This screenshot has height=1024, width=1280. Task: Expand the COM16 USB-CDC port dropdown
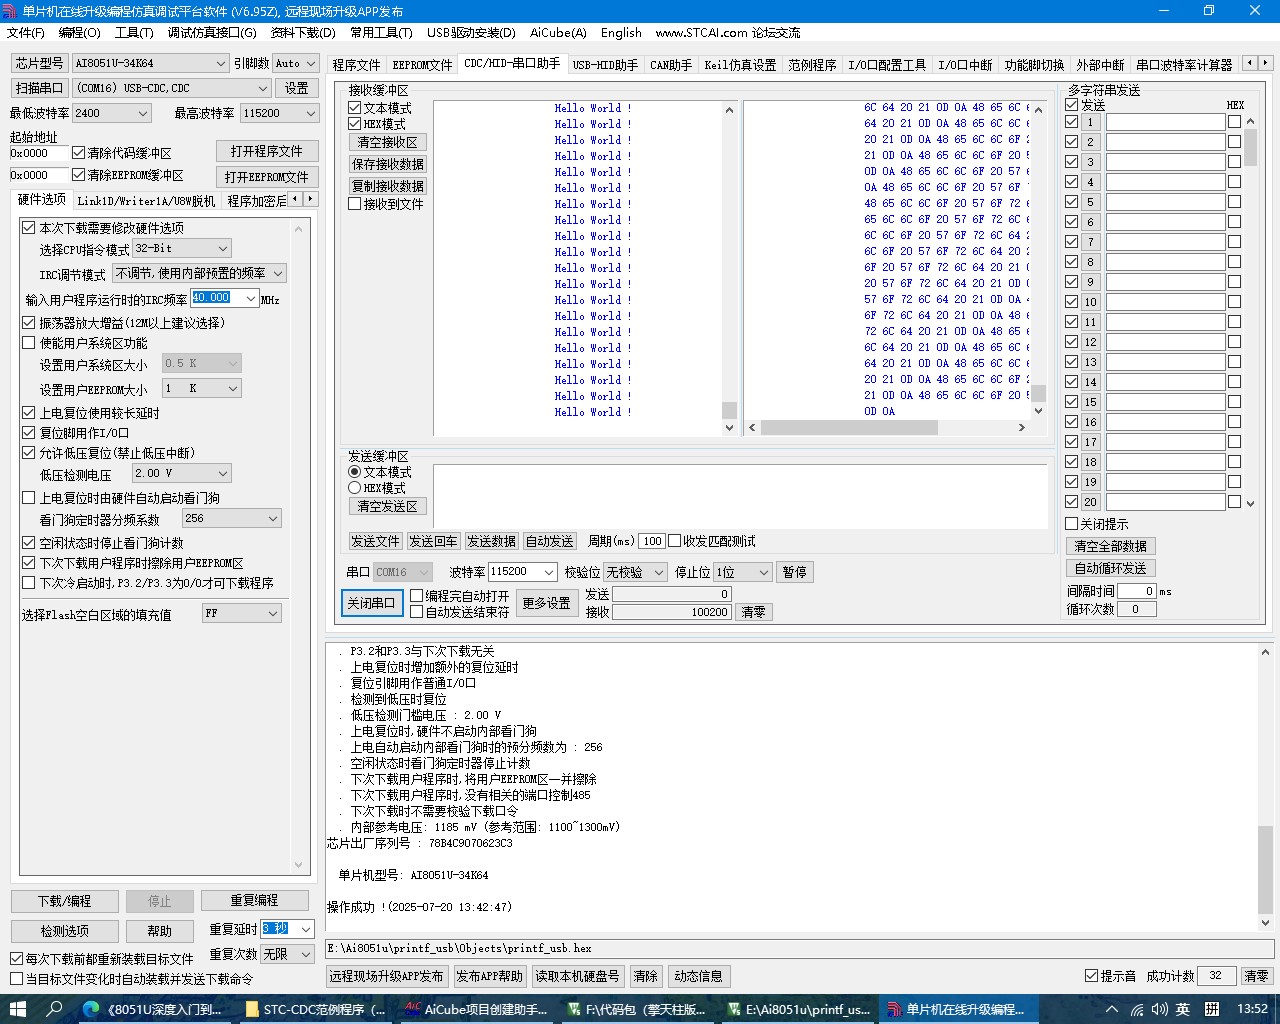tap(171, 88)
